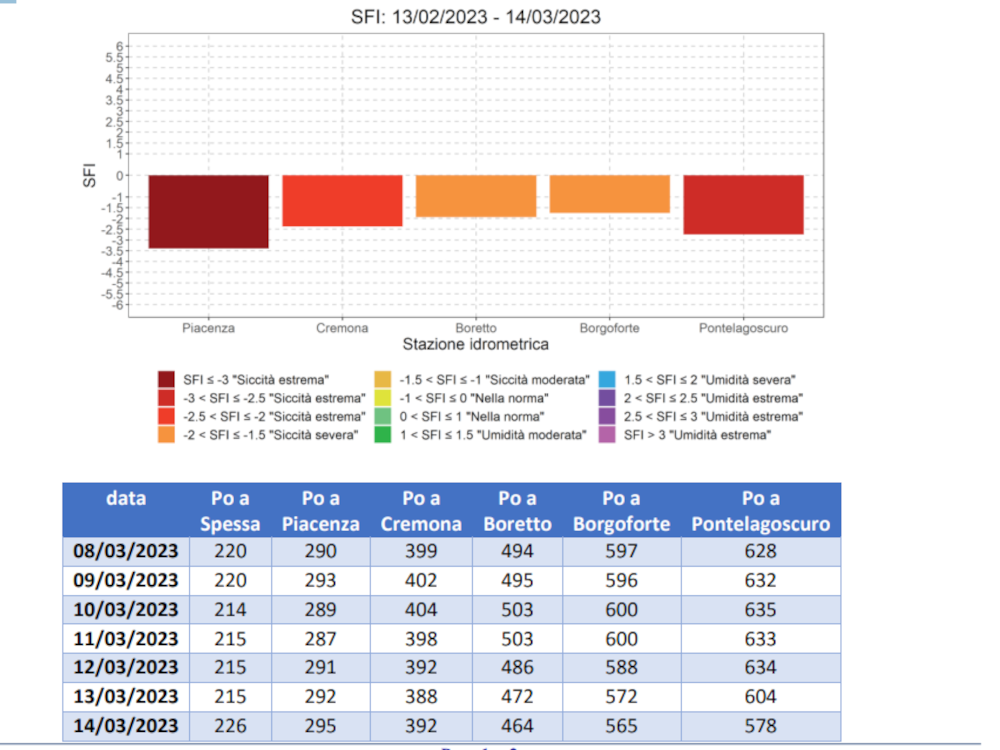The image size is (1000, 750).
Task: Click the table cell showing 578
Action: click(x=760, y=725)
